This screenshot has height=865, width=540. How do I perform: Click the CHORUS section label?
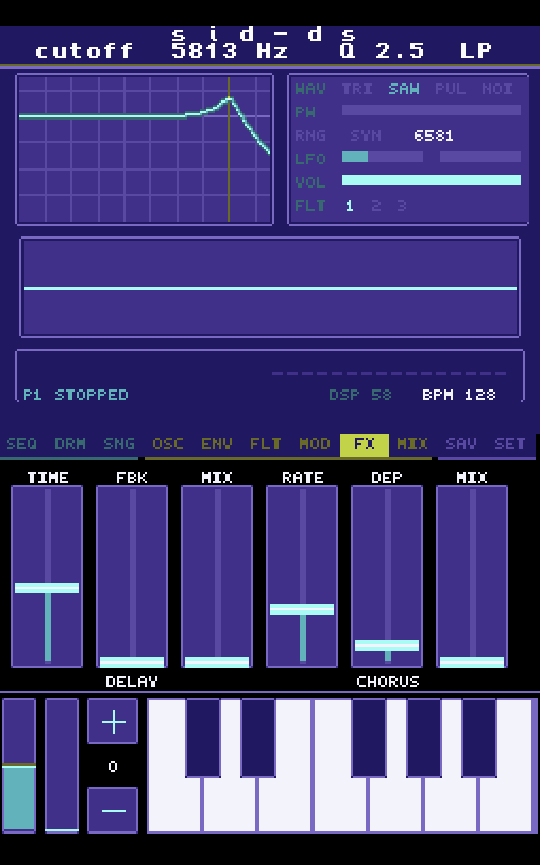pos(388,682)
